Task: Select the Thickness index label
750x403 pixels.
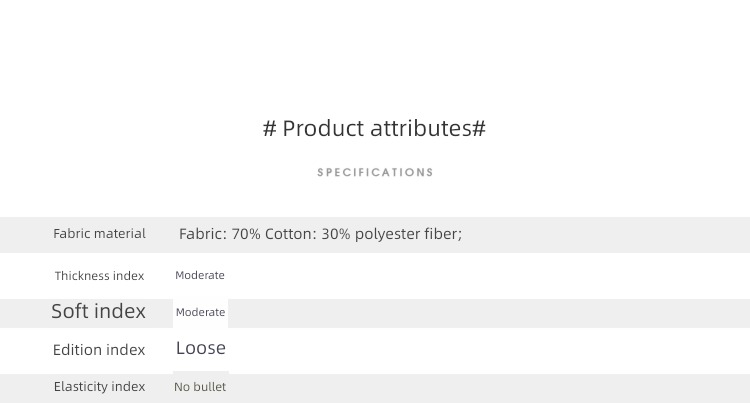Action: click(x=99, y=276)
